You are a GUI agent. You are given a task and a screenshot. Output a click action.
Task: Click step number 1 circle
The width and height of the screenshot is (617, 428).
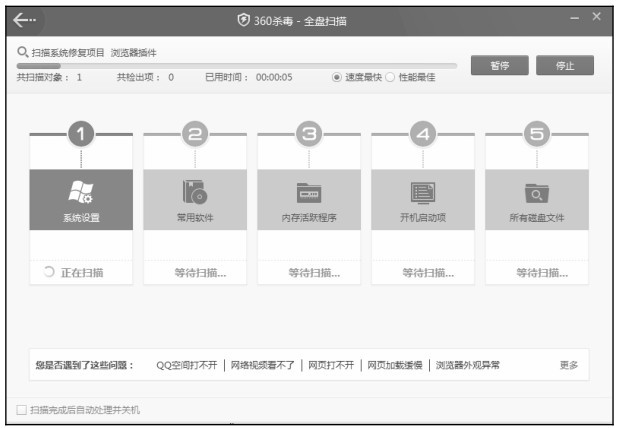coord(81,134)
